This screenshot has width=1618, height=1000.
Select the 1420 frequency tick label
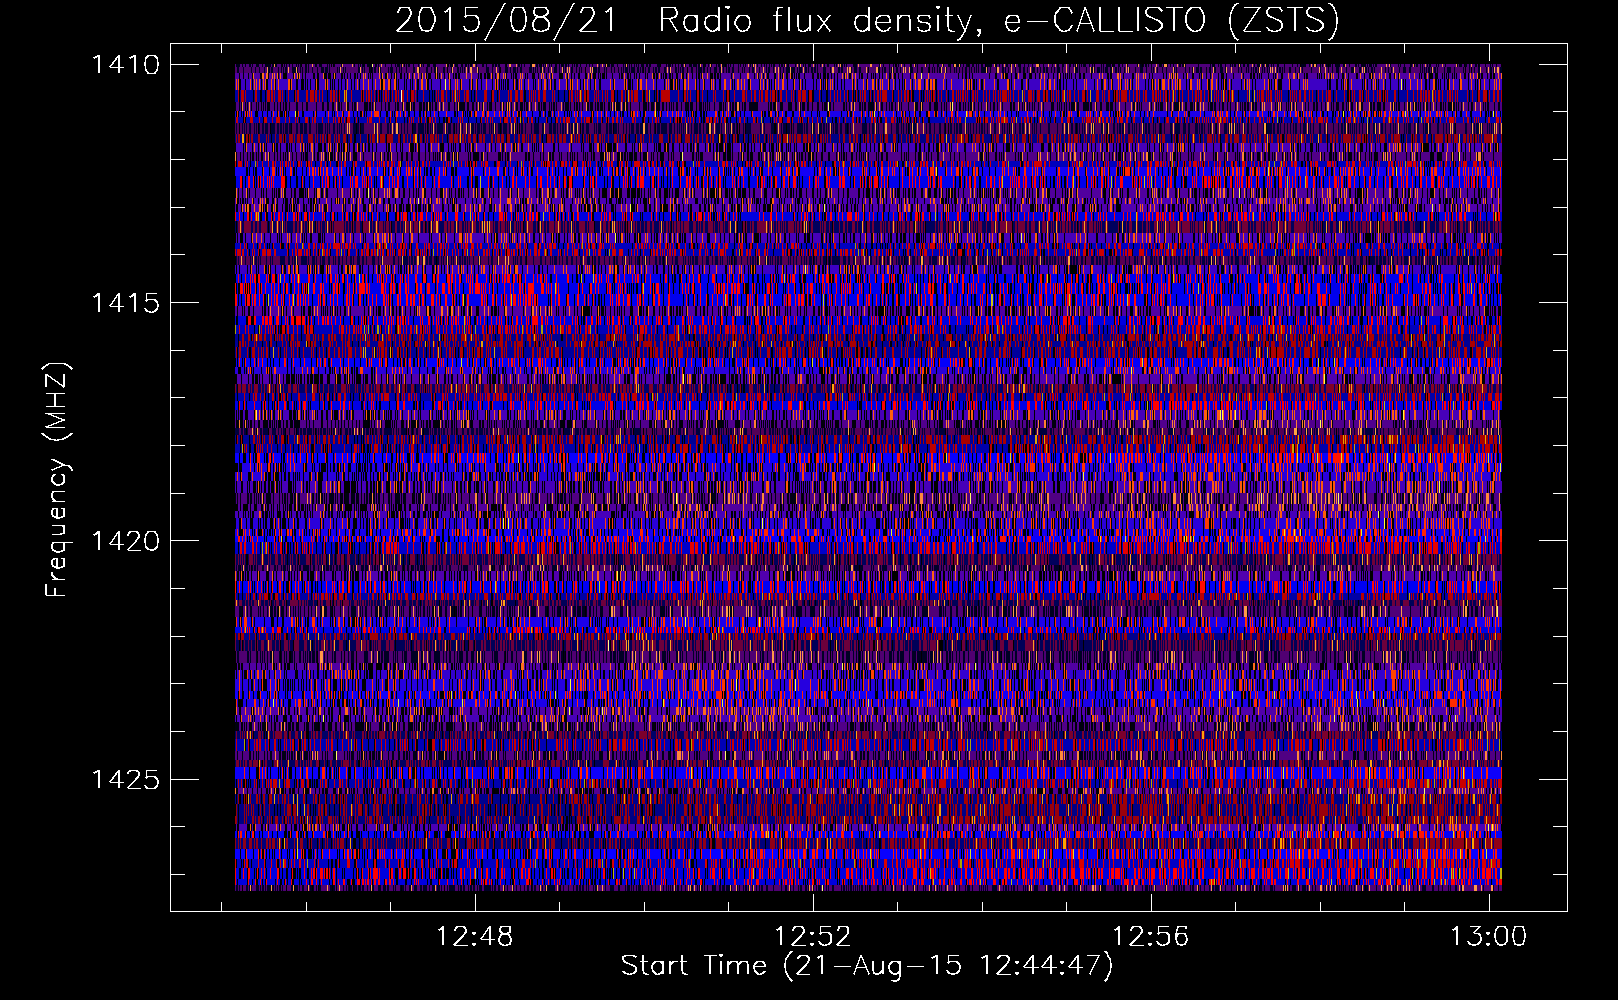point(125,541)
